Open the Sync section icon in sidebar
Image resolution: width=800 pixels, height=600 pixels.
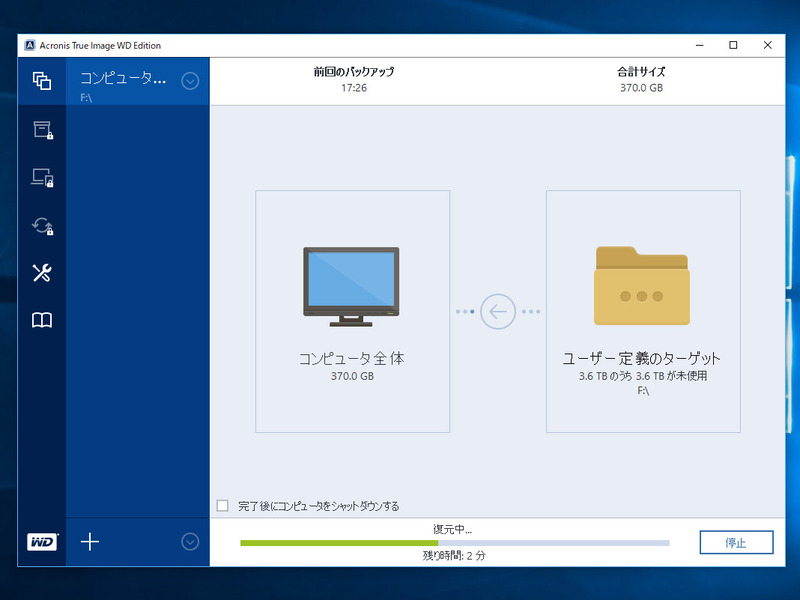coord(42,226)
